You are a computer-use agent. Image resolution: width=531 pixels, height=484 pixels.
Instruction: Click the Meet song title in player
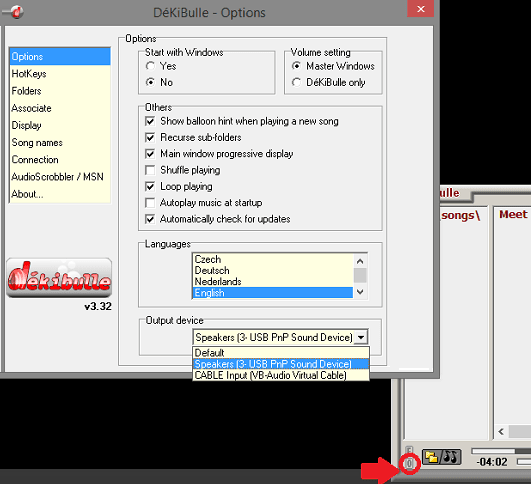point(513,214)
